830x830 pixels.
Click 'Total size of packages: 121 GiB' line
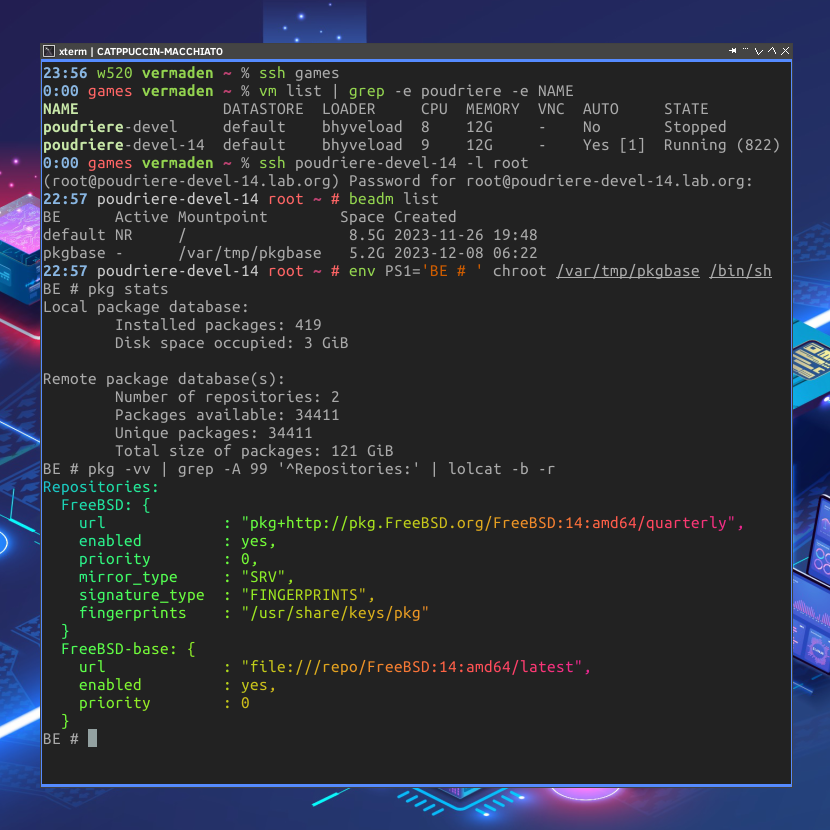(x=254, y=451)
